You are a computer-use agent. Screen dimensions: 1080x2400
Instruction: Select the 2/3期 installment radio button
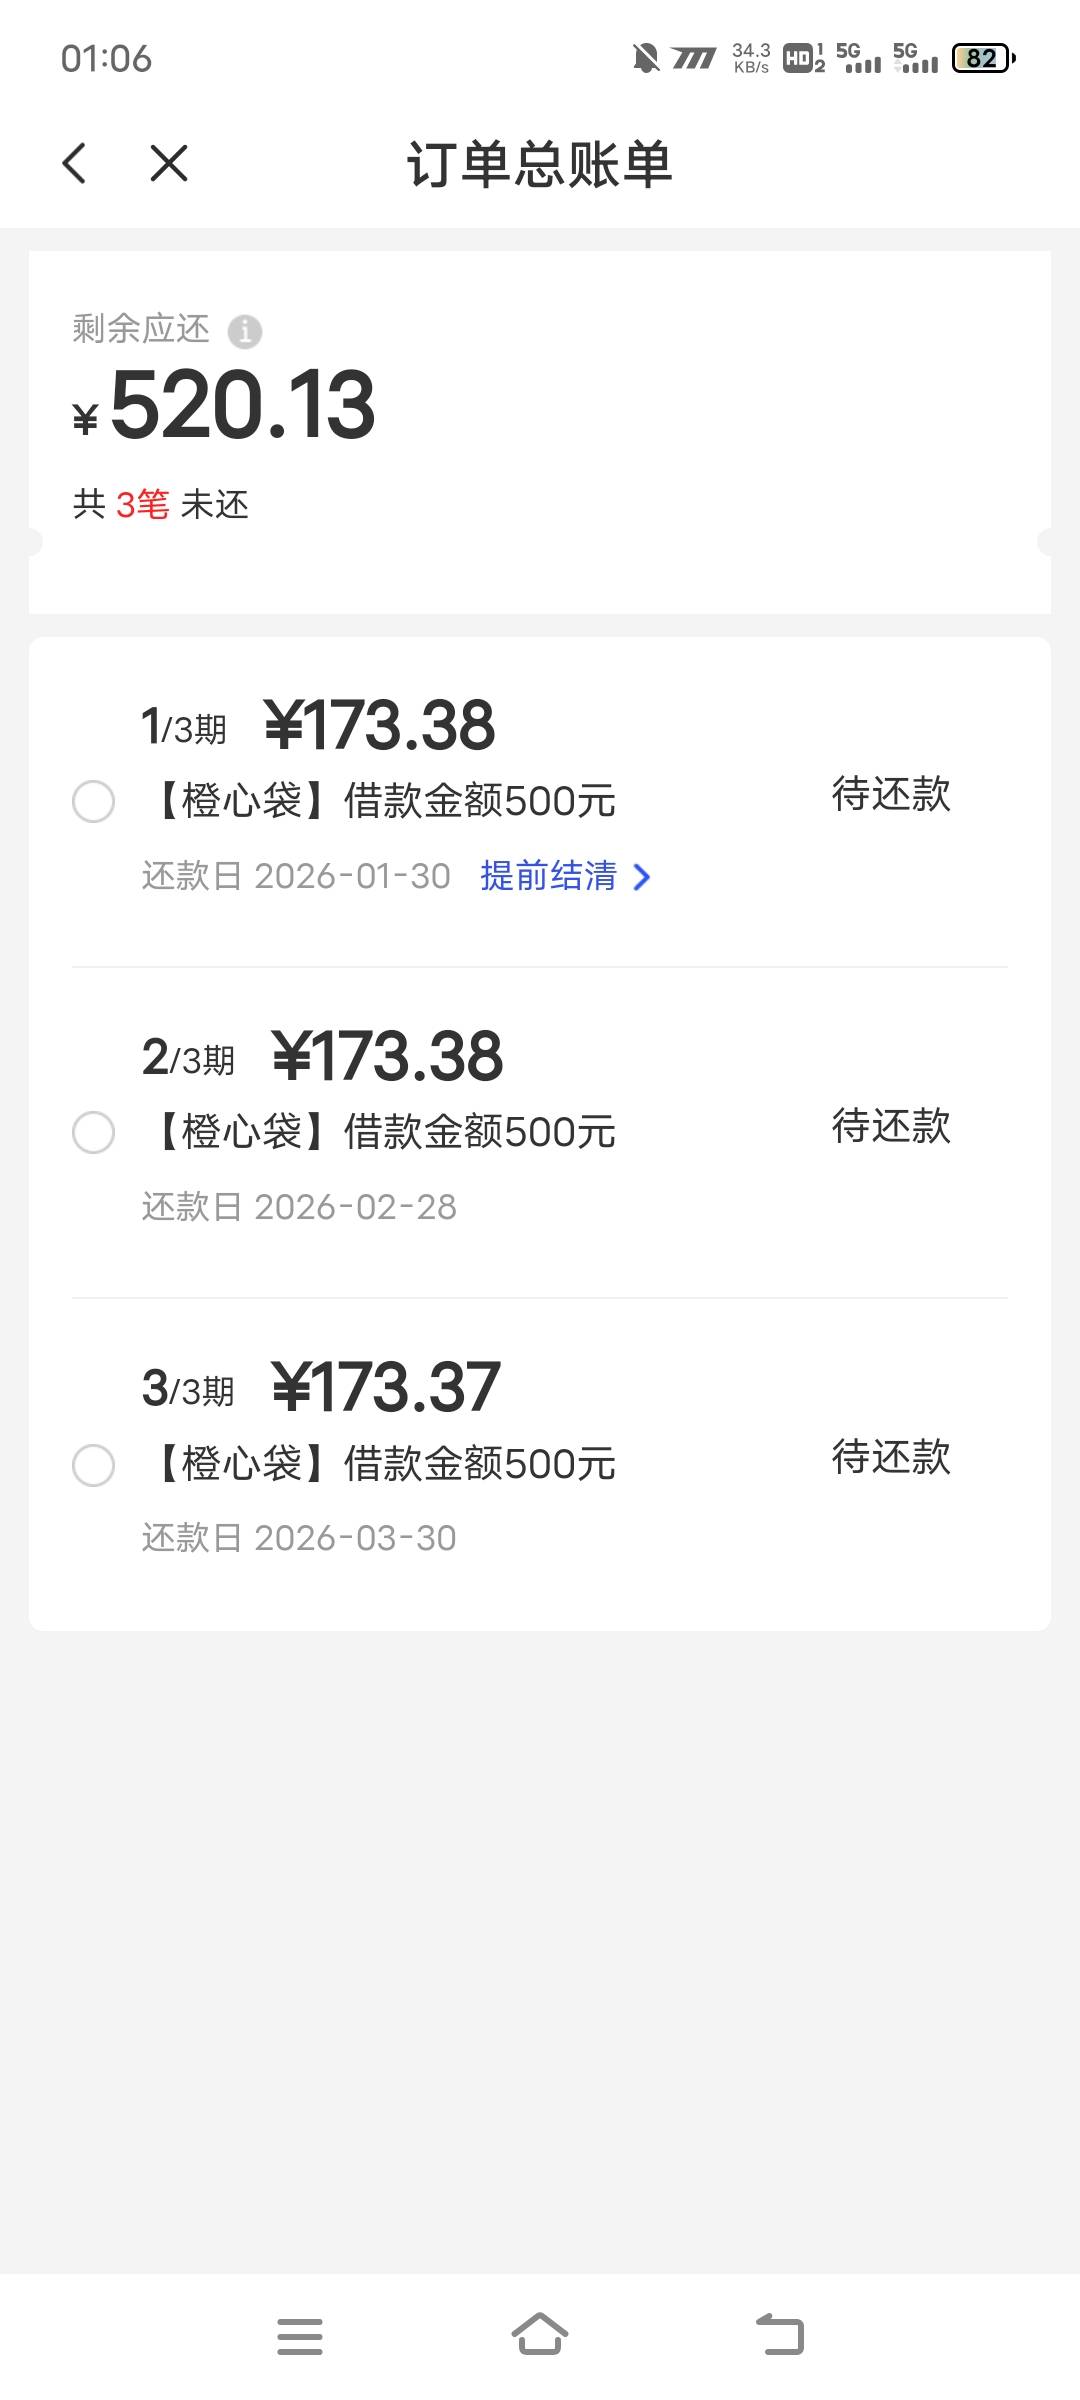pyautogui.click(x=94, y=1133)
